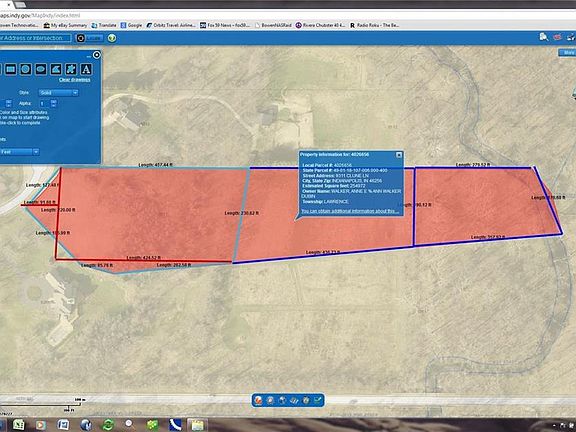
Task: Open the Fox 59 News bookmark
Action: [x=224, y=25]
